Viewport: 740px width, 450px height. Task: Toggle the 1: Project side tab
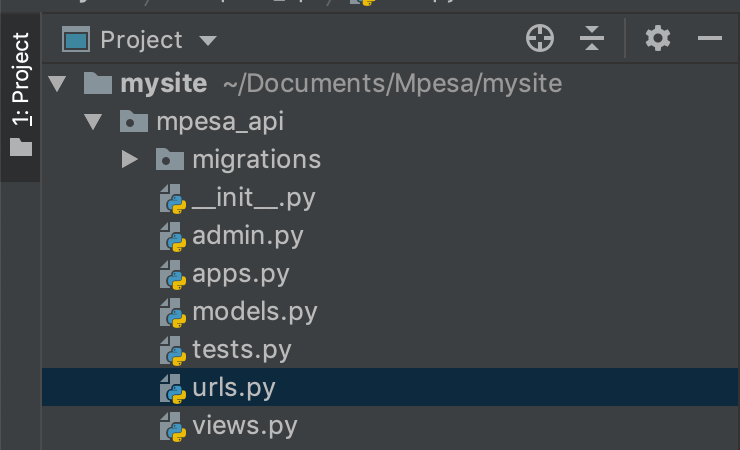point(20,97)
